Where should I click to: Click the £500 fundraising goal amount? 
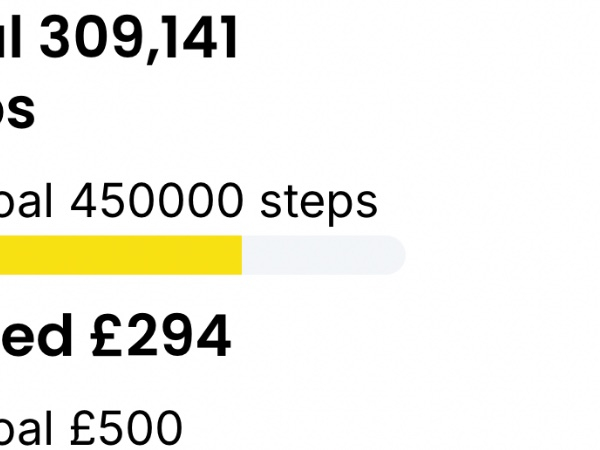126,428
